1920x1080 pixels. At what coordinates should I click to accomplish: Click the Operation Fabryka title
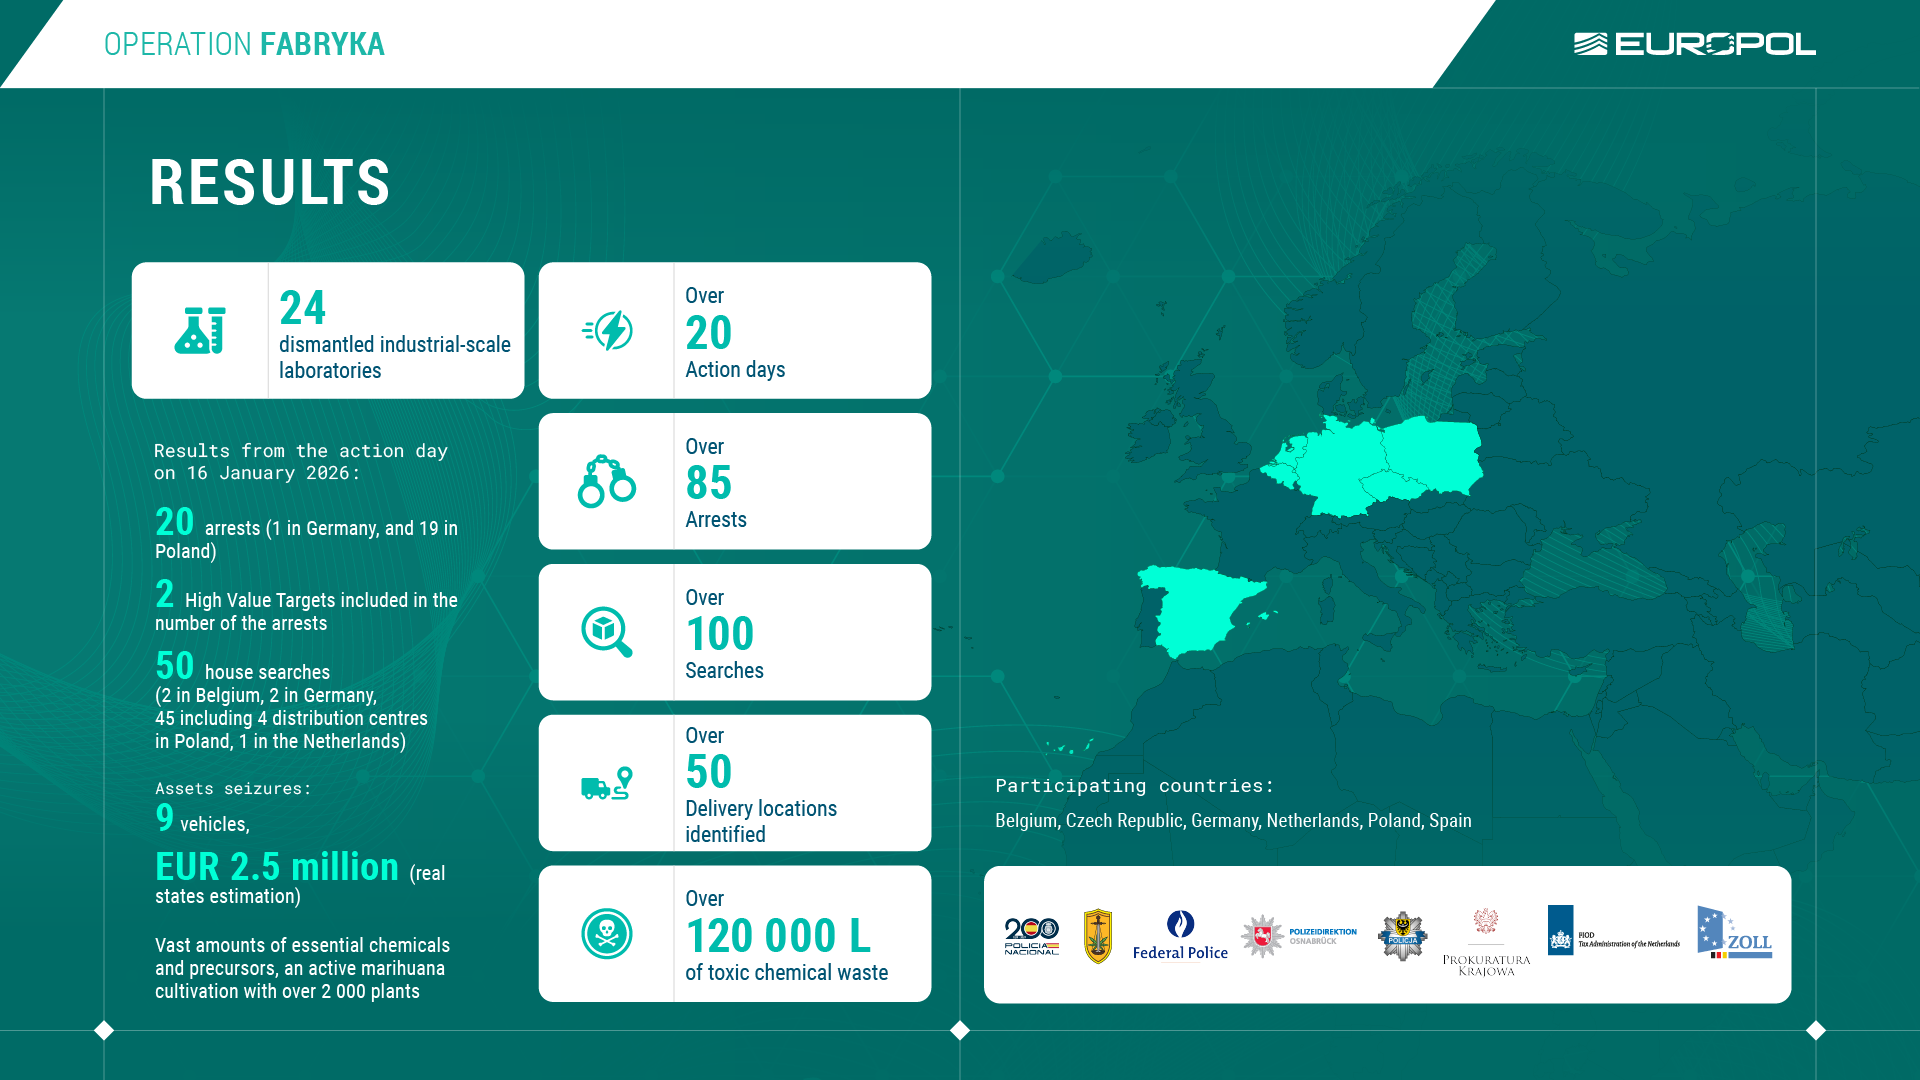click(x=244, y=44)
